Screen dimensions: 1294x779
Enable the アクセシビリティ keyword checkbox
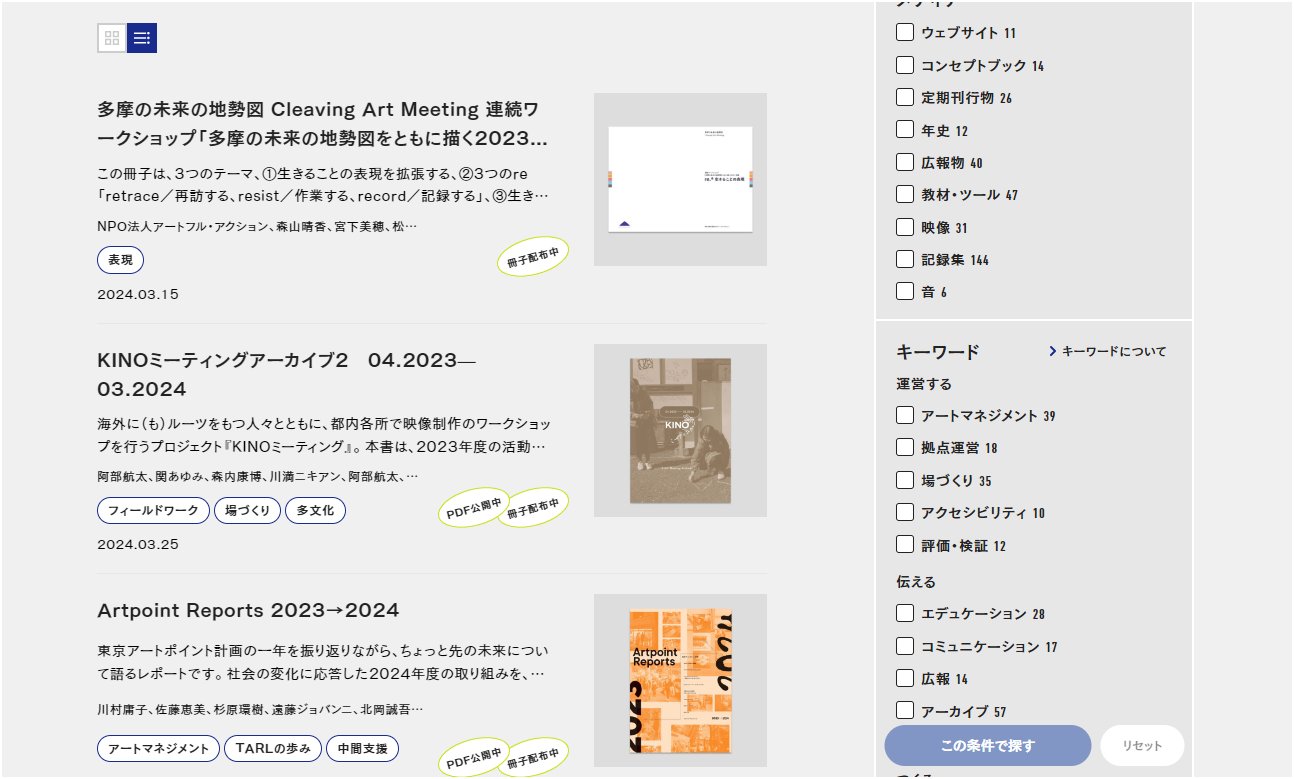coord(905,512)
